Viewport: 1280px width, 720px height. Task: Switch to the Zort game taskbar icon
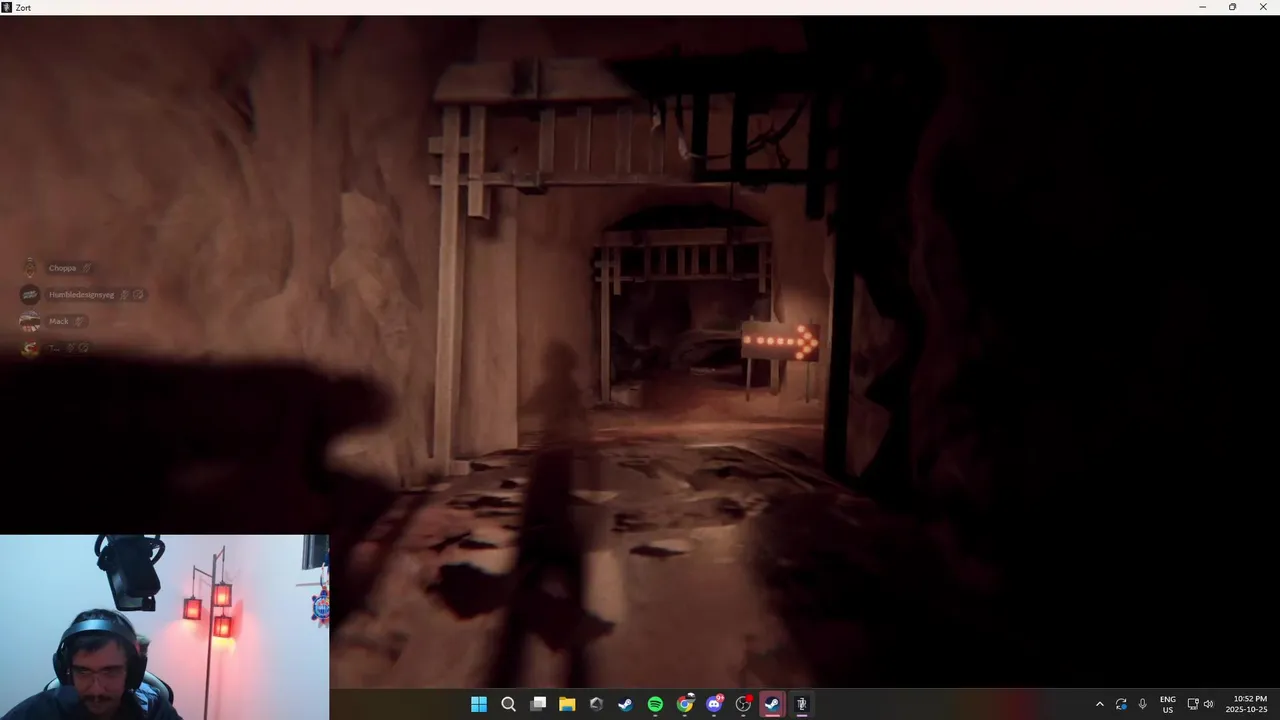click(x=801, y=704)
